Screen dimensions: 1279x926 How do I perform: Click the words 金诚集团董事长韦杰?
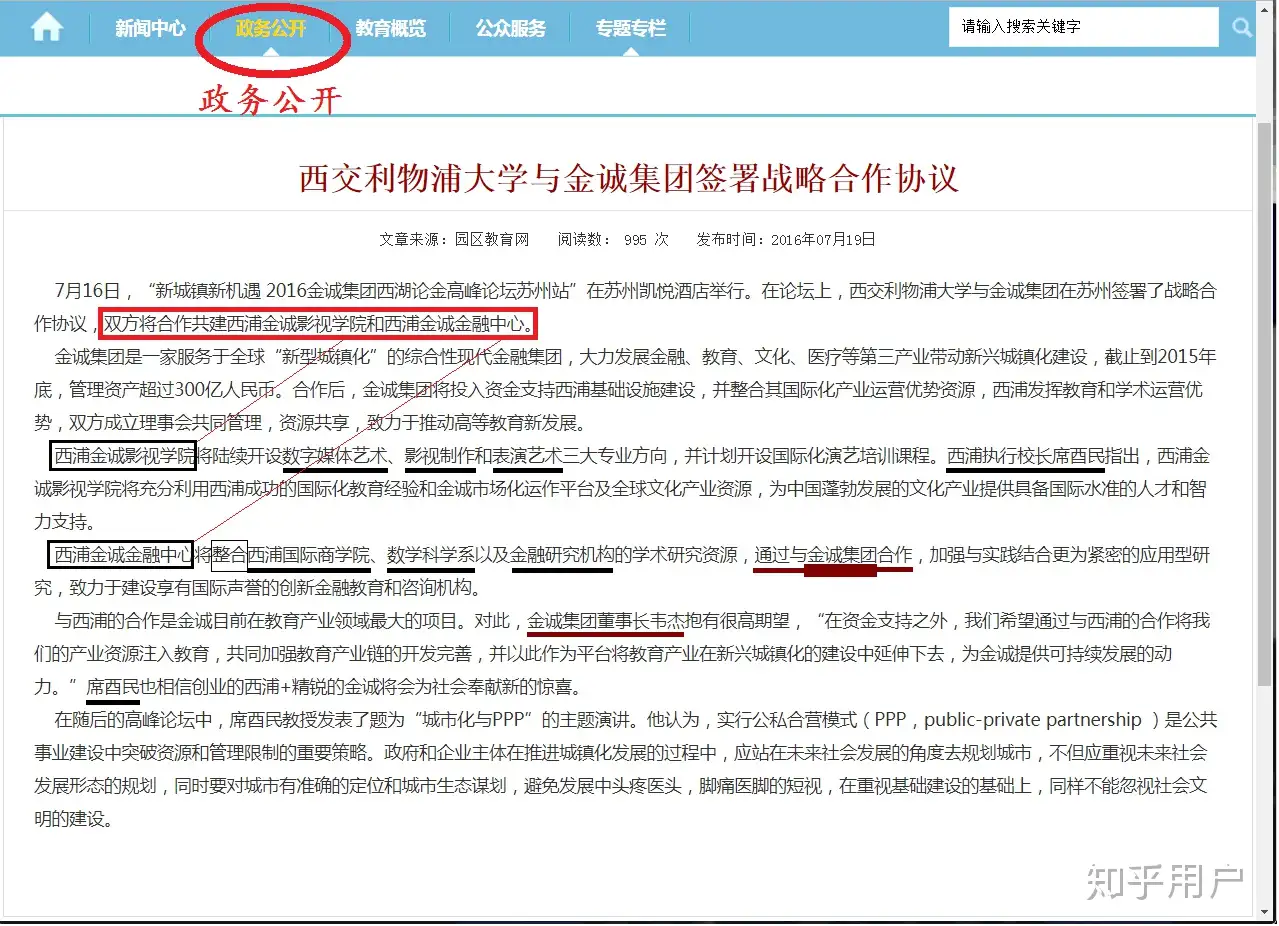[605, 620]
